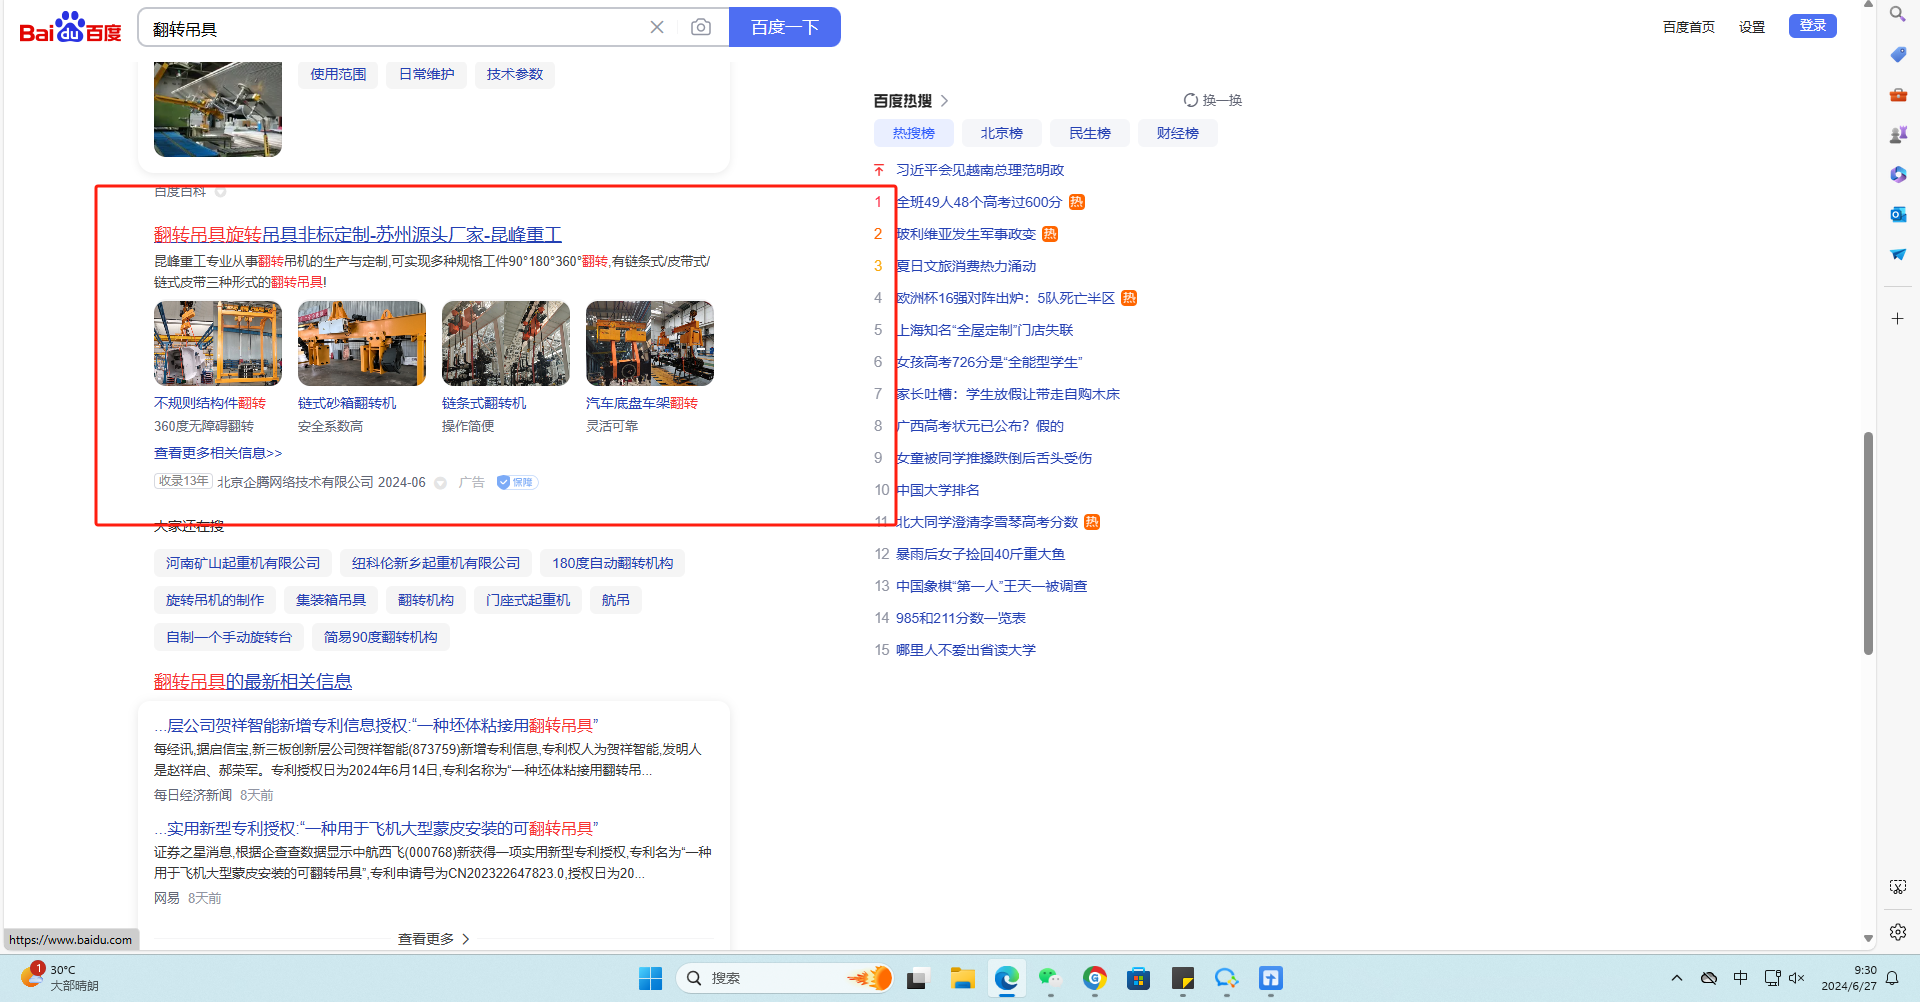Open 查看更多相关信息 link
The image size is (1920, 1002).
tap(218, 453)
